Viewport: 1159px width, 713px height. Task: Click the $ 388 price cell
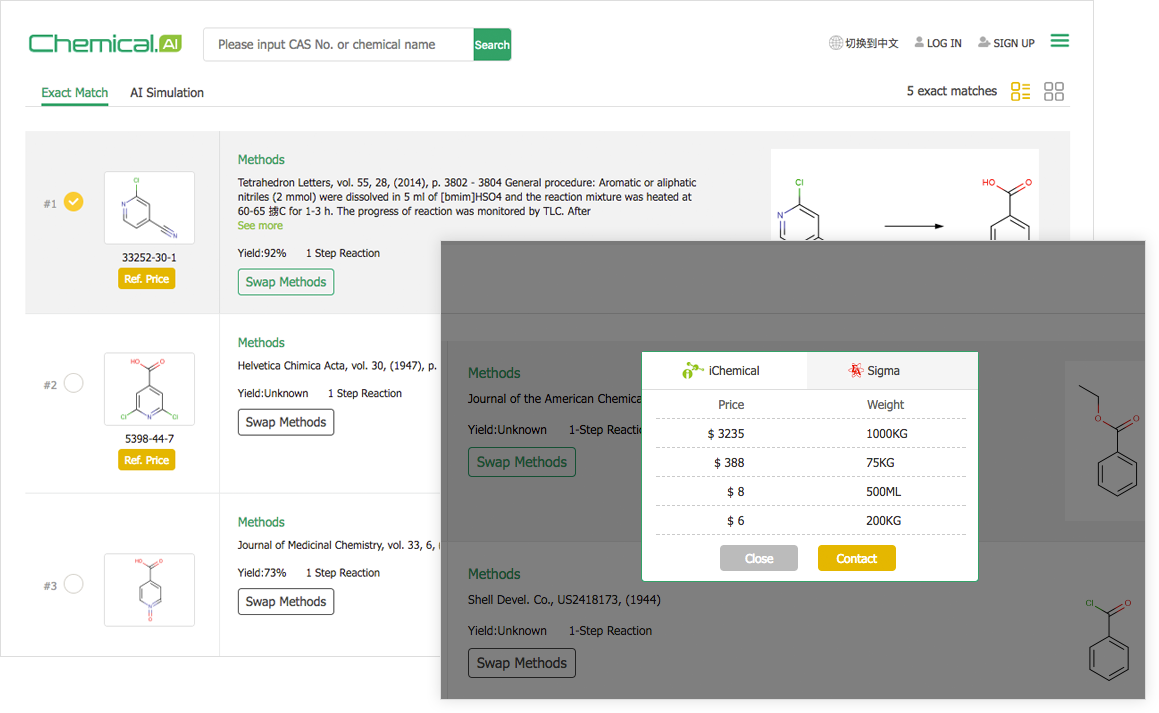729,463
